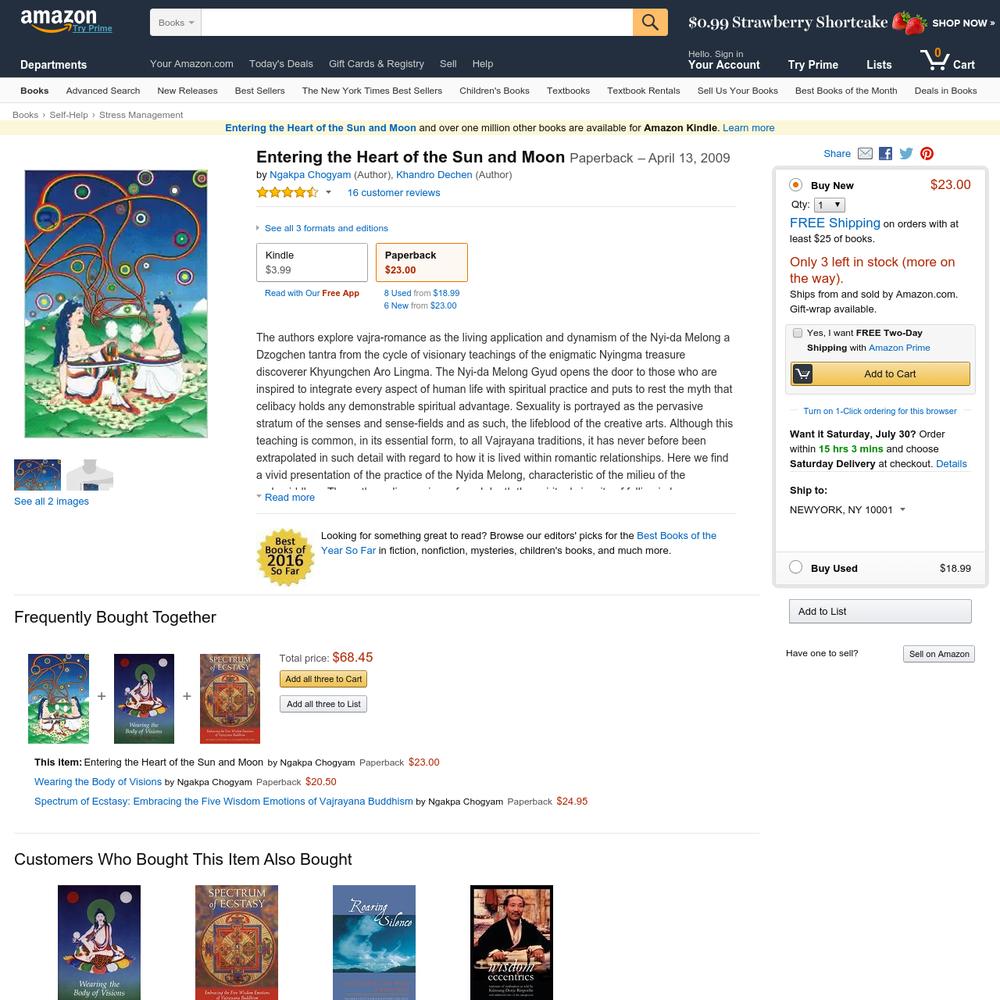Screen dimensions: 1000x1000
Task: Share via email envelope icon
Action: pos(865,154)
